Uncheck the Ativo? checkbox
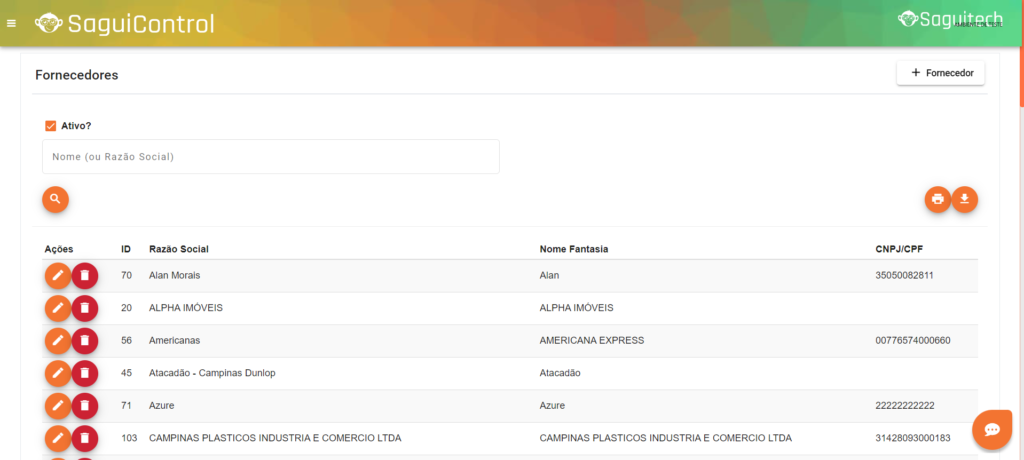Image resolution: width=1024 pixels, height=460 pixels. pyautogui.click(x=50, y=126)
